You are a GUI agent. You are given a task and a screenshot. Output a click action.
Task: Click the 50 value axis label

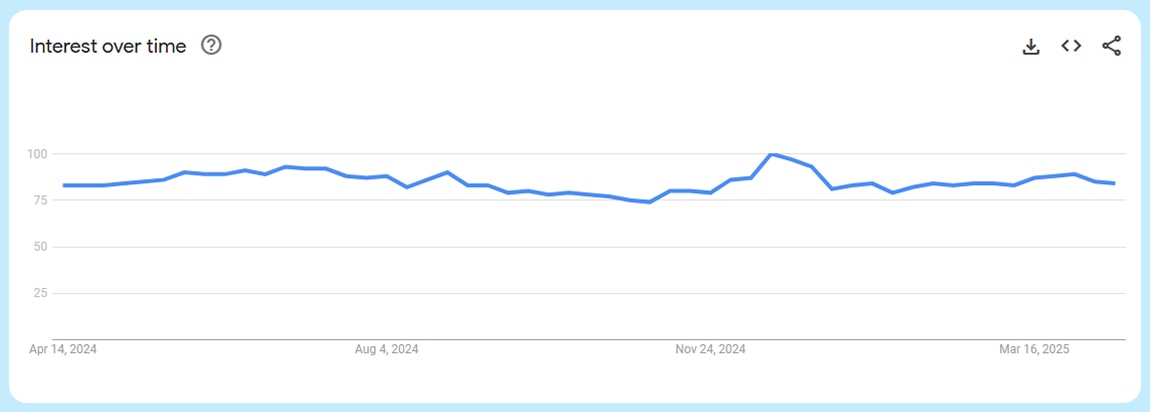click(x=41, y=246)
